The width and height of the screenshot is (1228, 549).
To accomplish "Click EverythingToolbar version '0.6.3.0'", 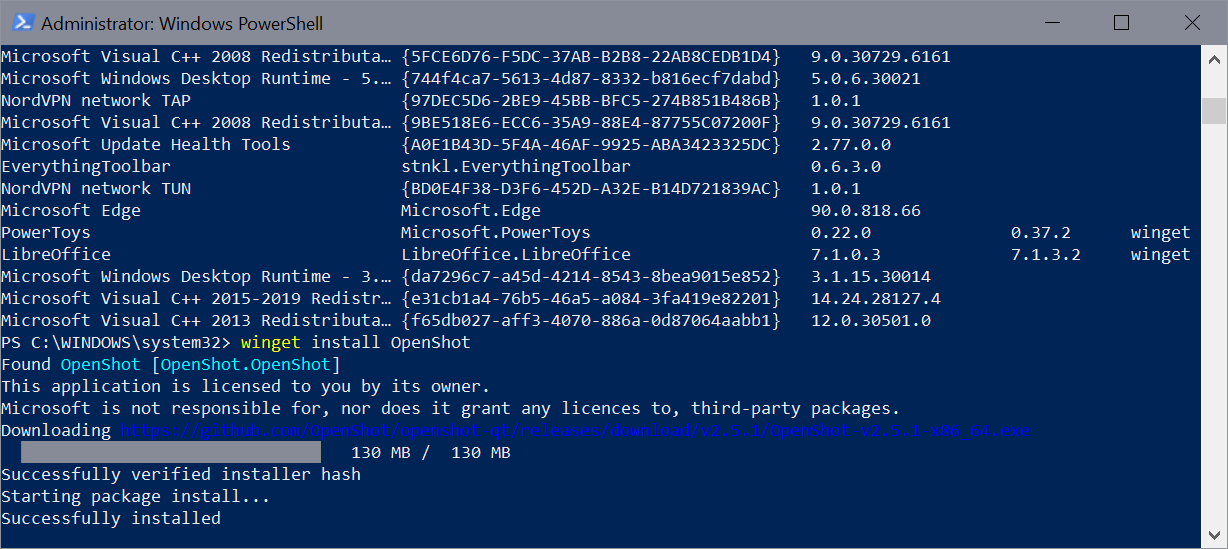I will (846, 167).
